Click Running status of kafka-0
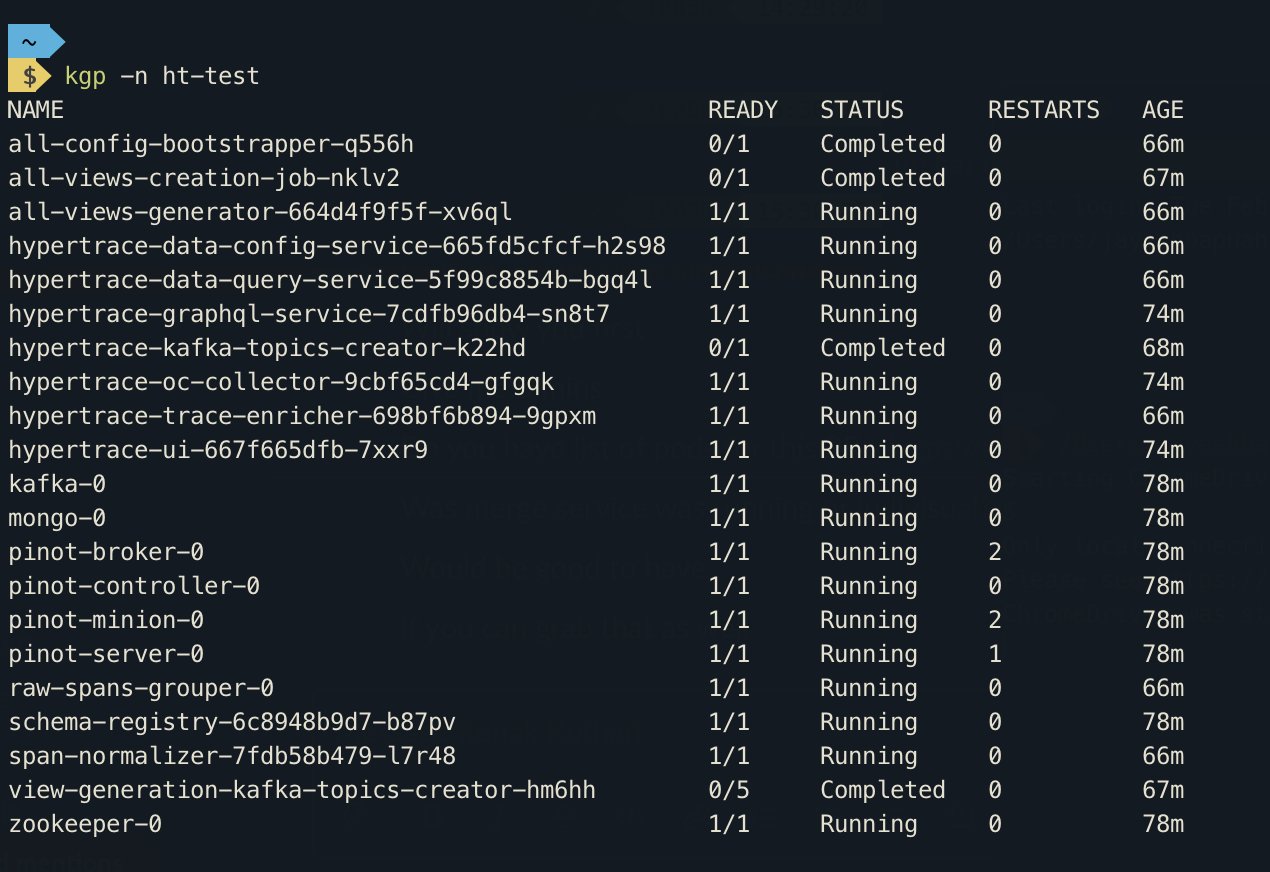1270x872 pixels. 869,484
